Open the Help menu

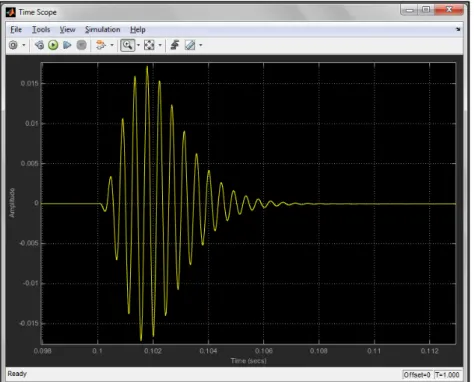pyautogui.click(x=138, y=30)
